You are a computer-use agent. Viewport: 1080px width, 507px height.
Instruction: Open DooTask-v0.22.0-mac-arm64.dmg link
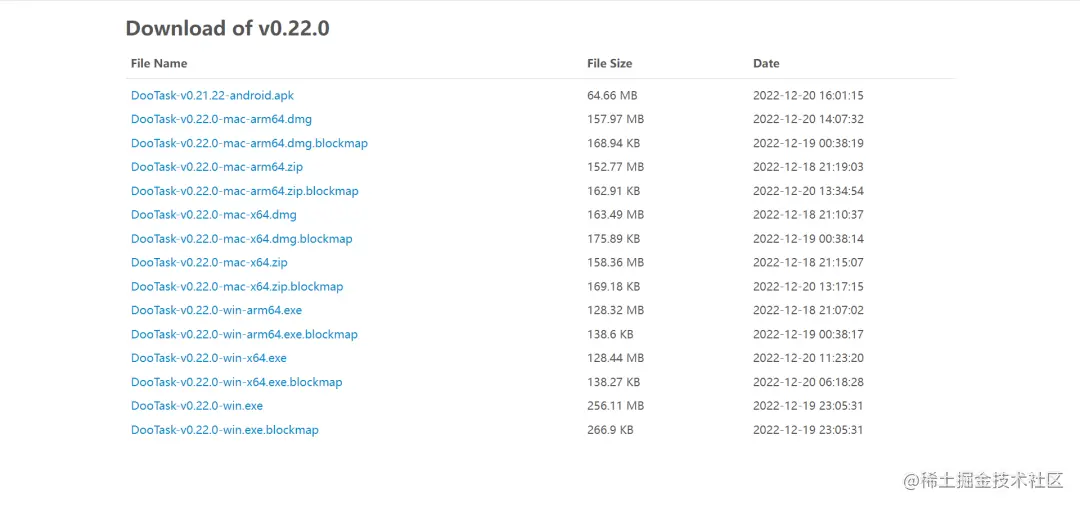click(x=221, y=119)
